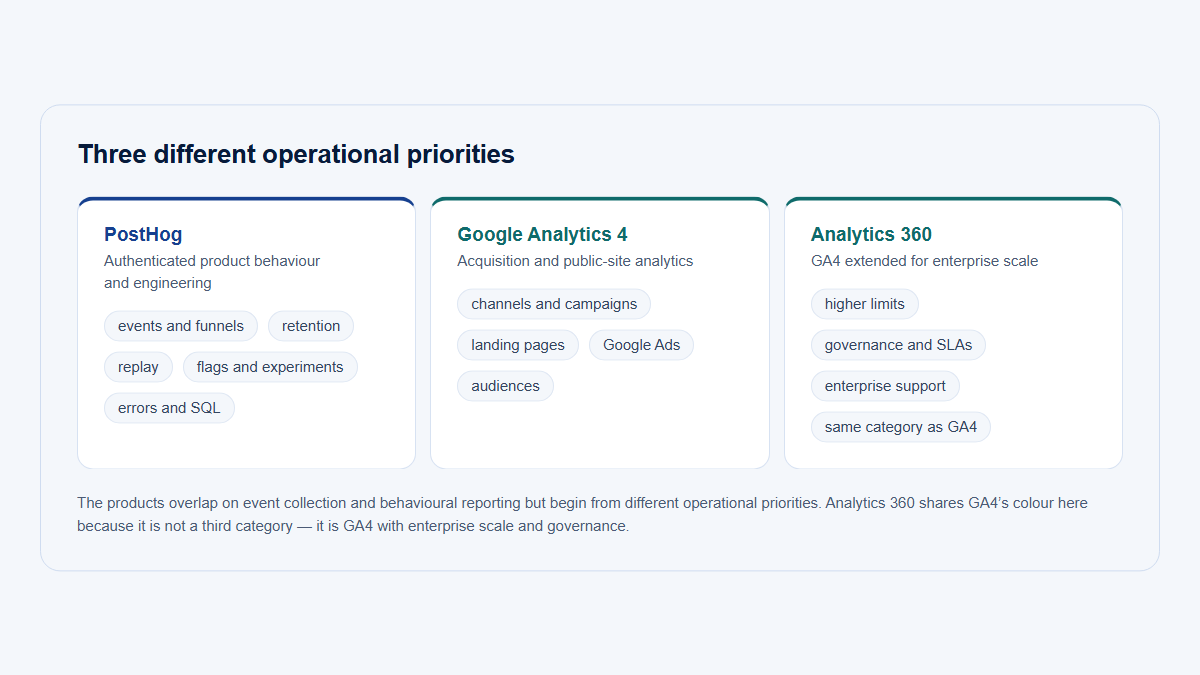This screenshot has width=1200, height=675.
Task: Click the PostHog card heading
Action: point(143,235)
